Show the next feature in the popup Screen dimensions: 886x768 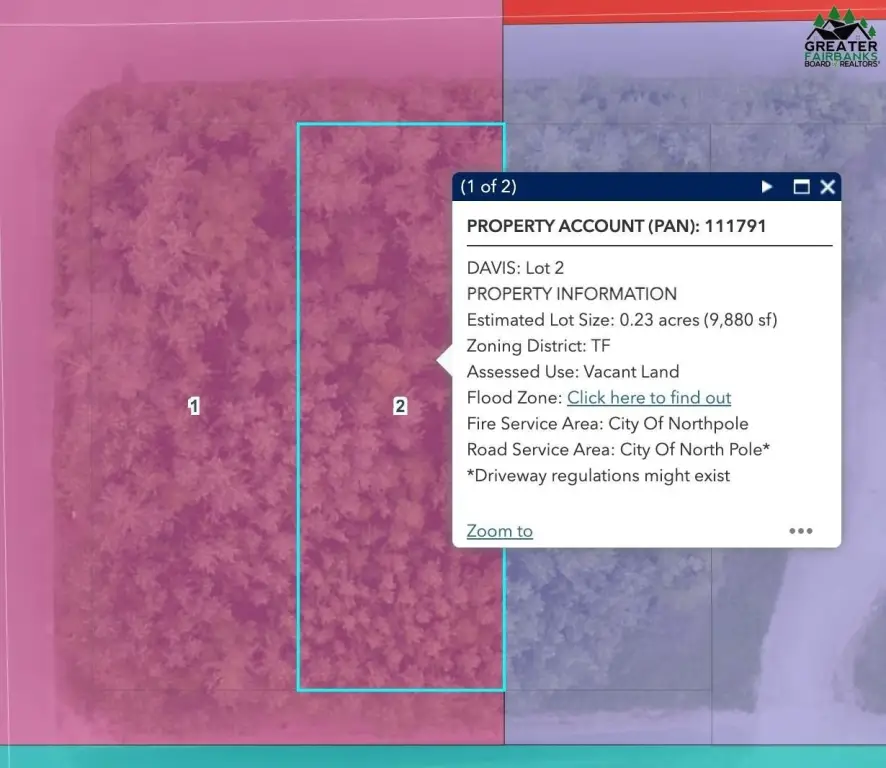pyautogui.click(x=767, y=187)
